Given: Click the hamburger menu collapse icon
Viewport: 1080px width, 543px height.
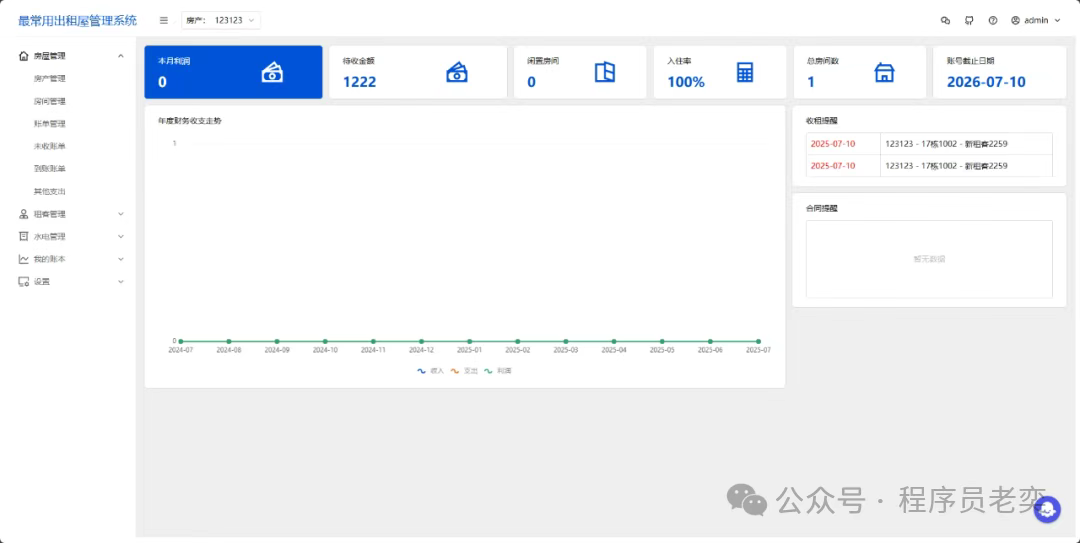Looking at the screenshot, I should click(164, 20).
